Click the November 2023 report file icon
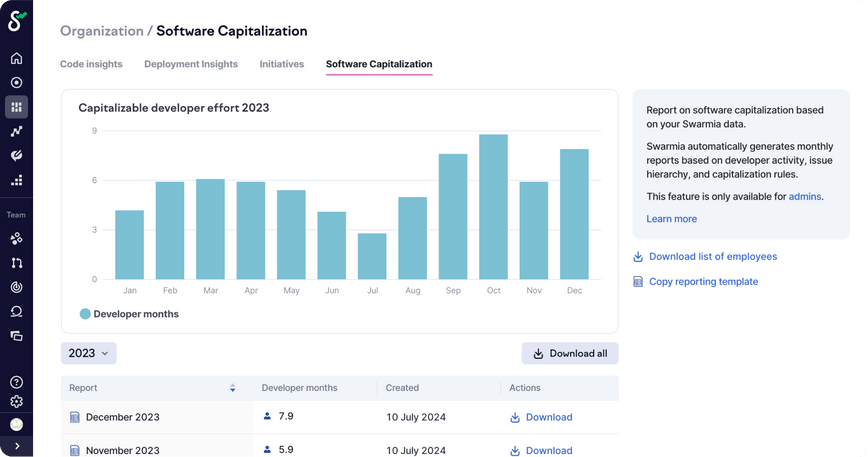 click(75, 450)
